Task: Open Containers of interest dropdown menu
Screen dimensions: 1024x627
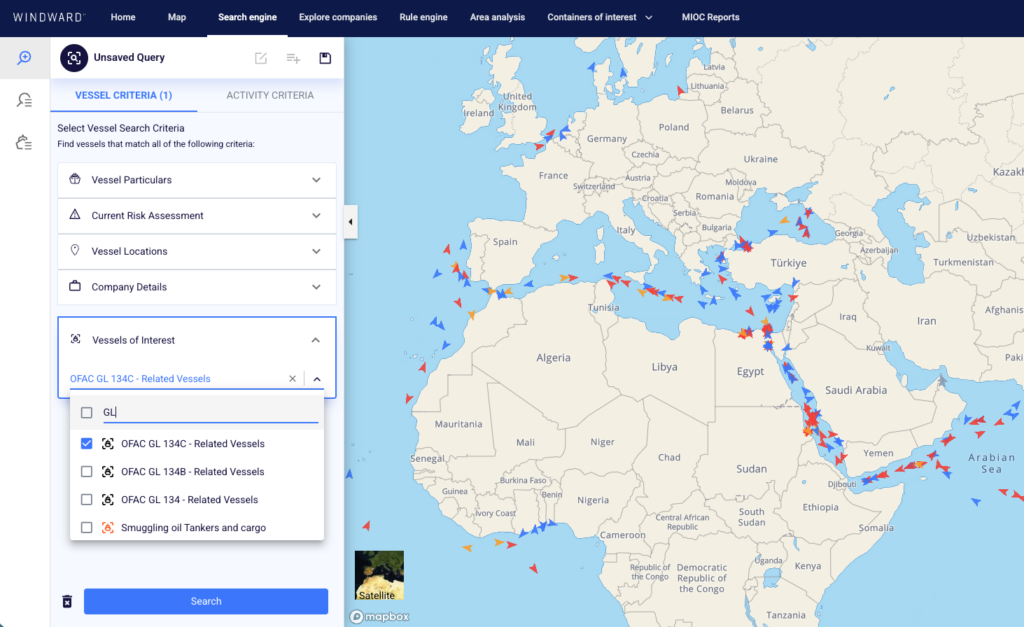Action: pos(600,17)
